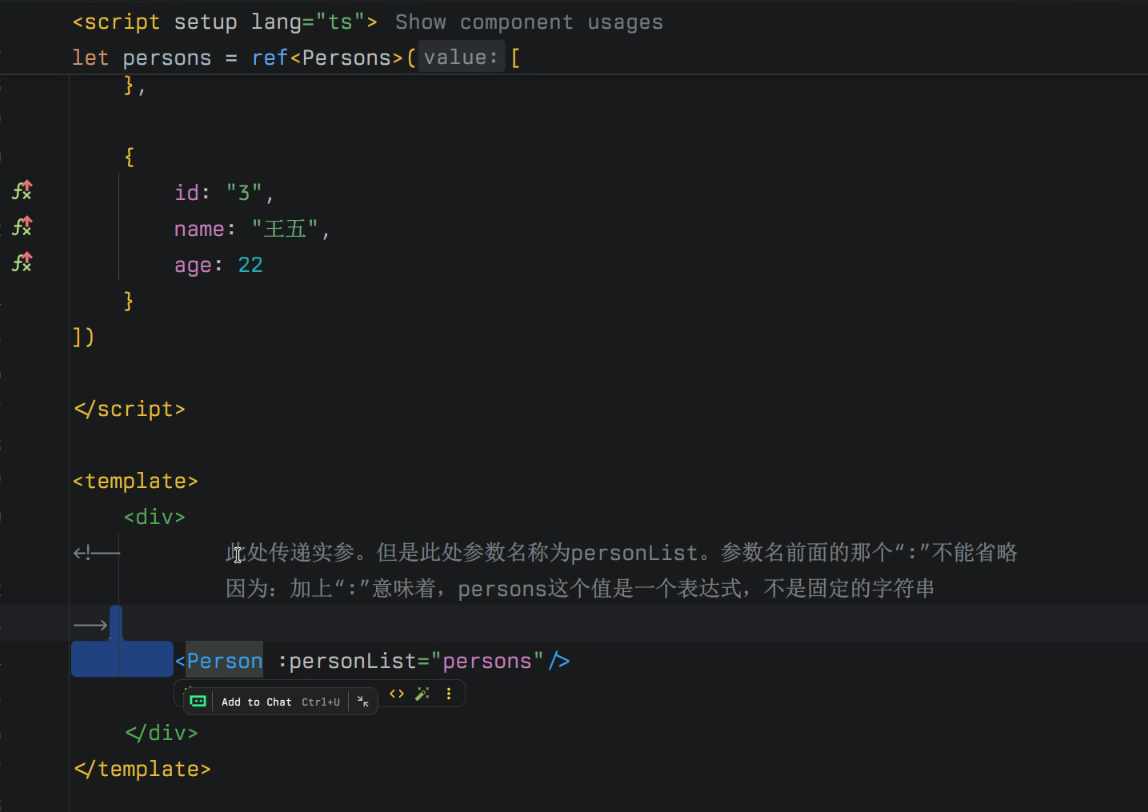Click the opening <template> tag

(135, 480)
